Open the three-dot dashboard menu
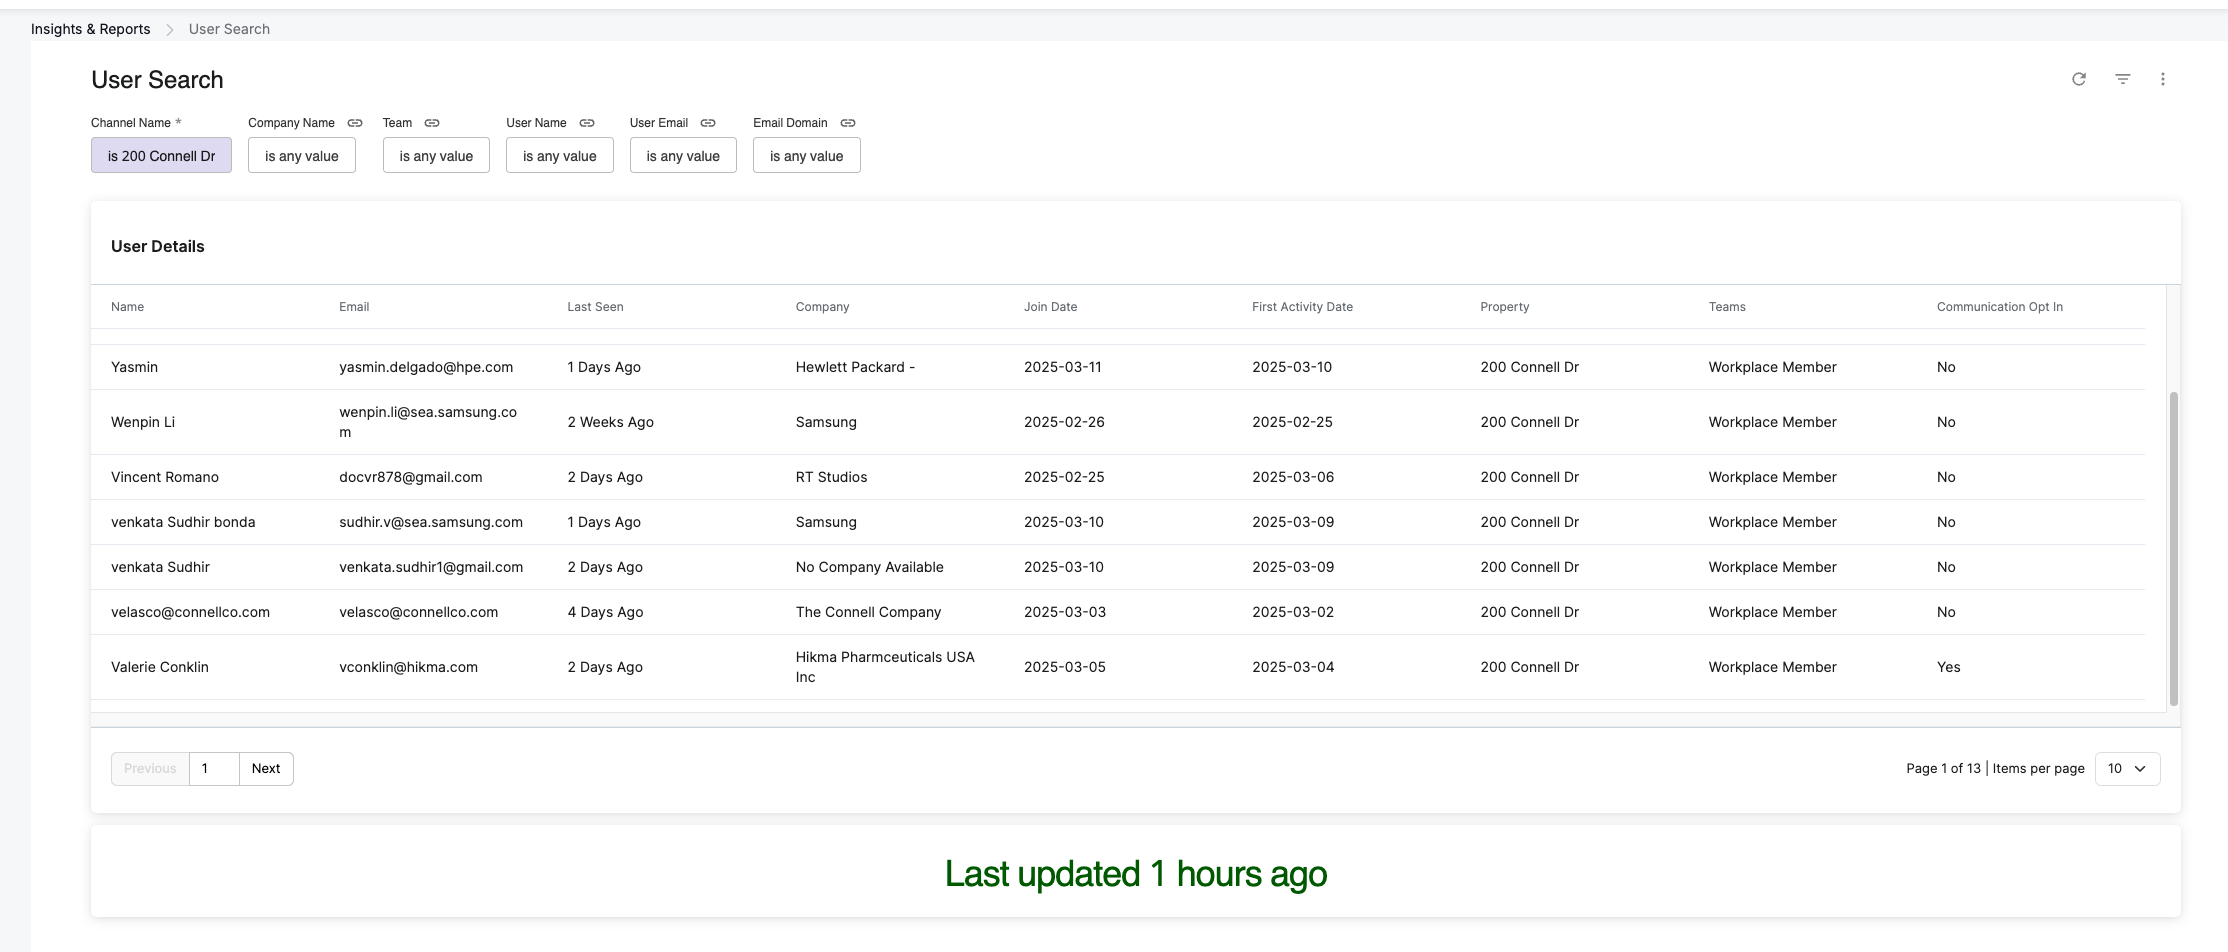This screenshot has width=2228, height=952. point(2163,79)
